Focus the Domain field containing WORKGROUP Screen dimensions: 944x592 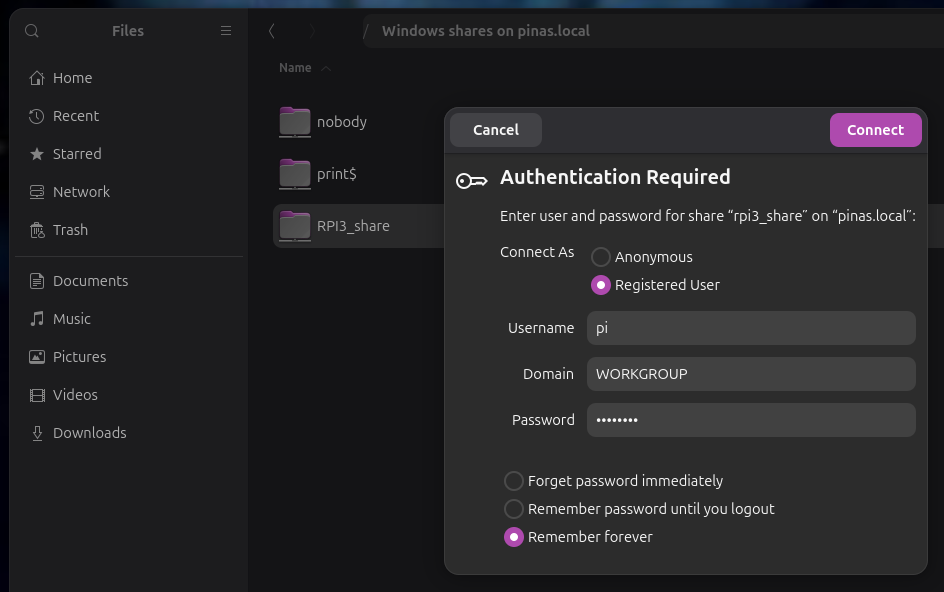coord(751,374)
